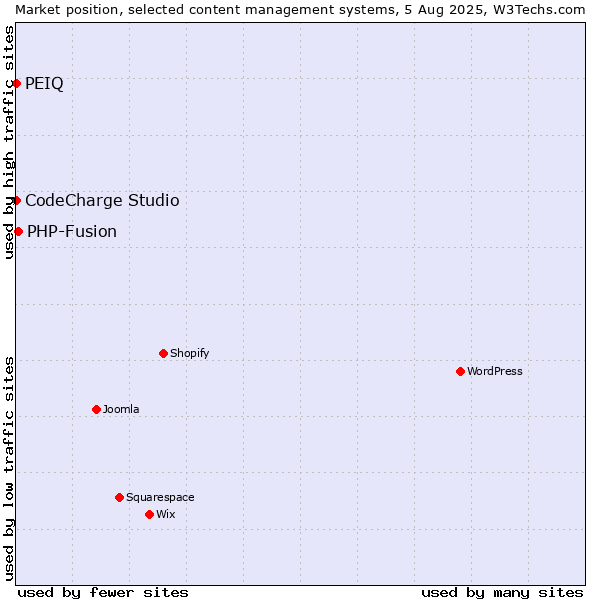Image resolution: width=600 pixels, height=600 pixels.
Task: Select the WordPress data point
Action: pos(460,372)
